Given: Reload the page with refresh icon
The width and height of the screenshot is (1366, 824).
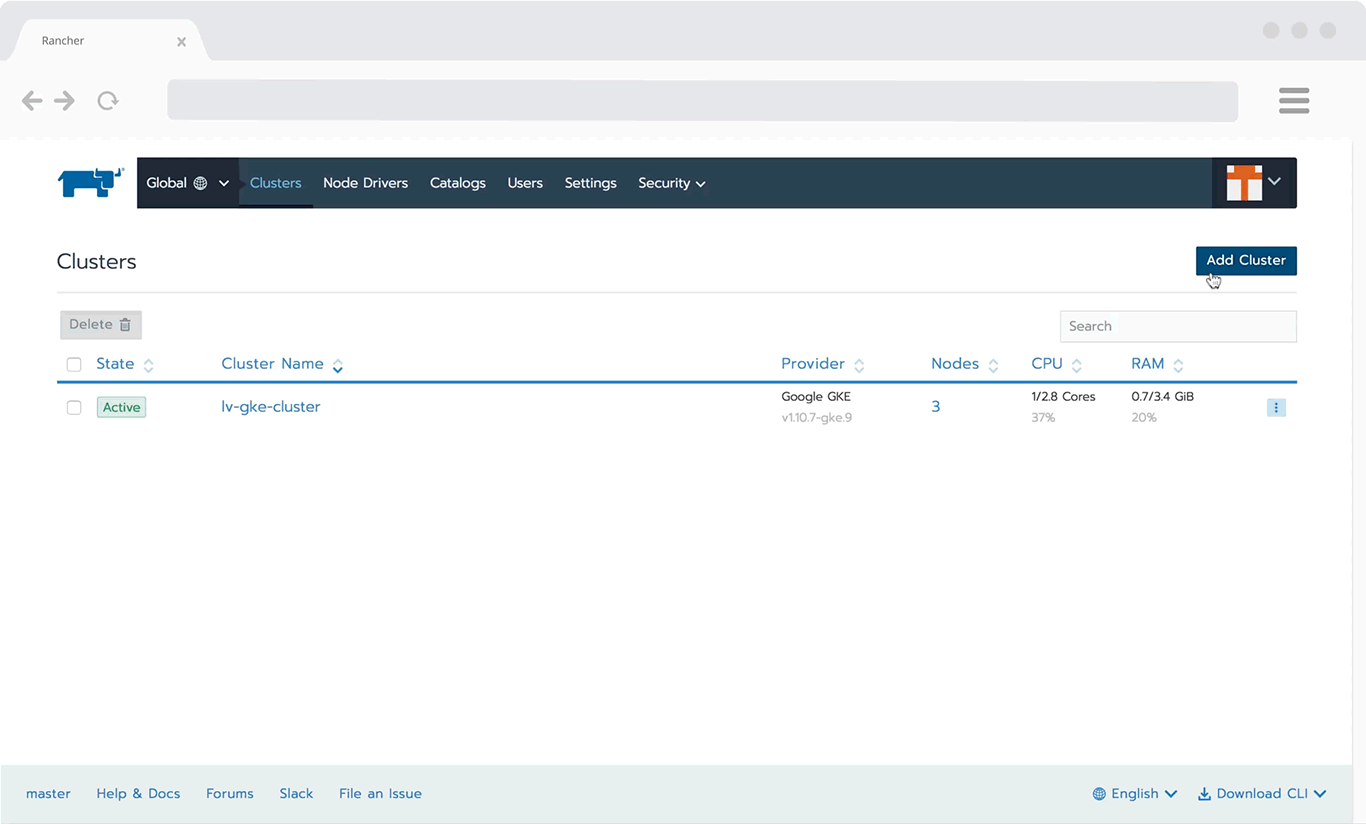Looking at the screenshot, I should click(108, 100).
